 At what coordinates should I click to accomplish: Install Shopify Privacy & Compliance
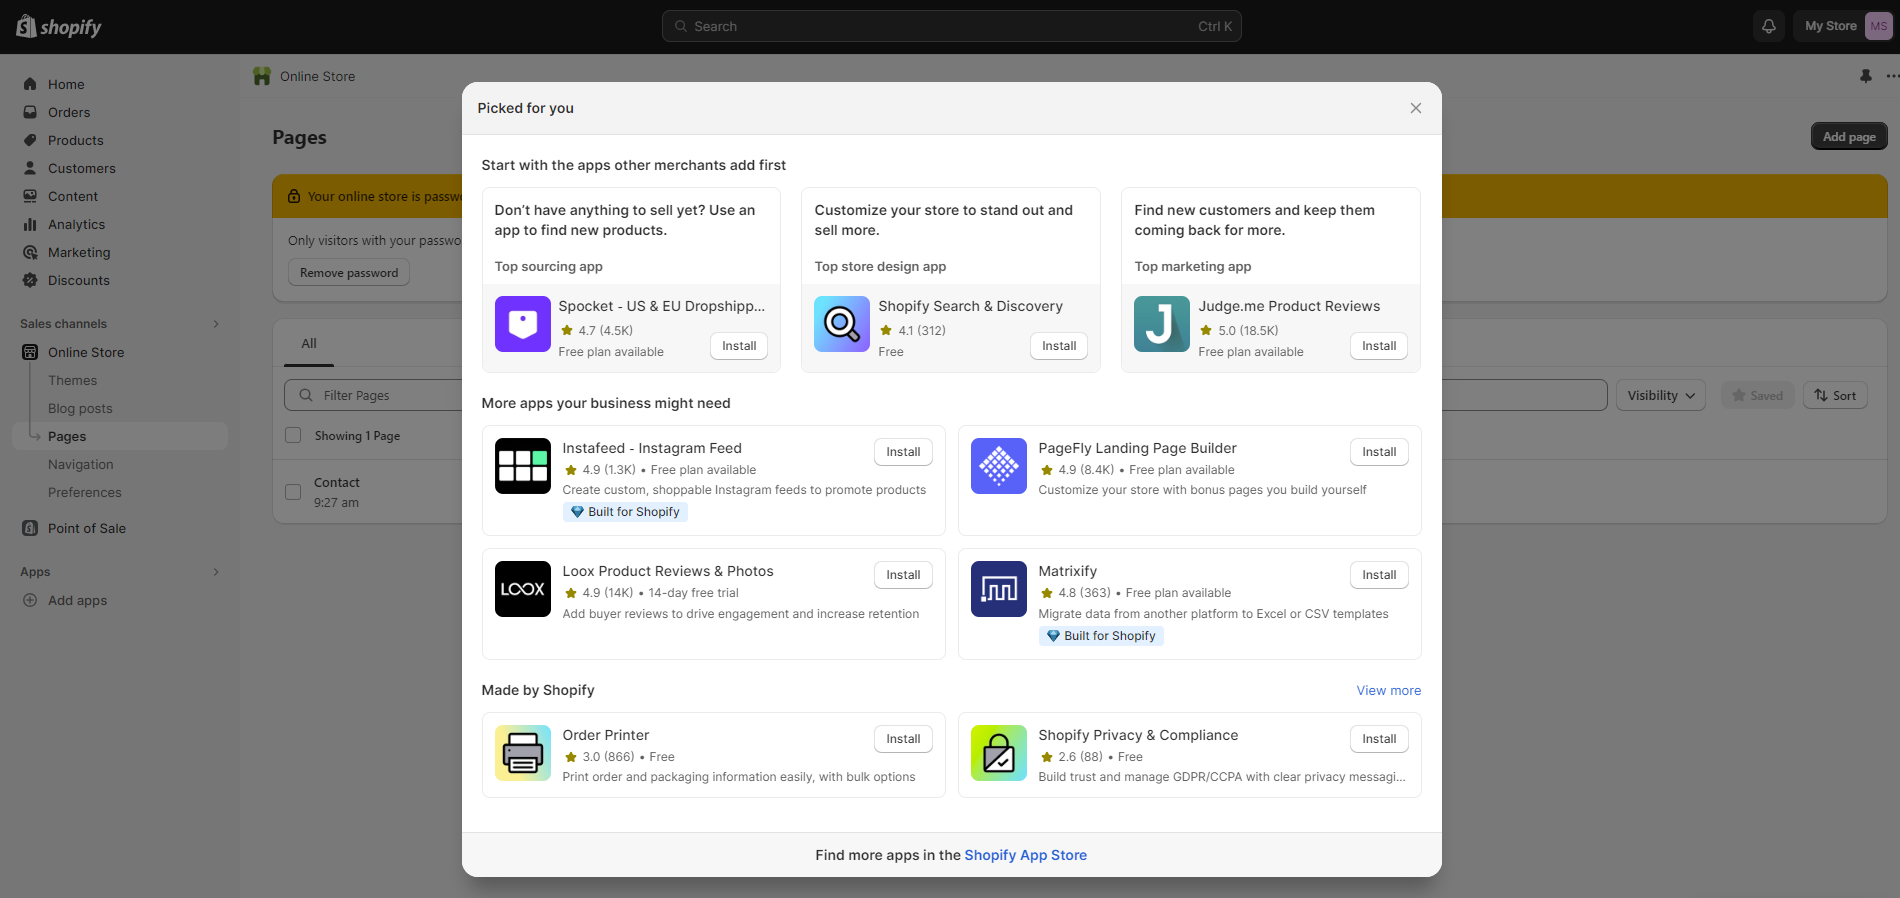[x=1379, y=739]
